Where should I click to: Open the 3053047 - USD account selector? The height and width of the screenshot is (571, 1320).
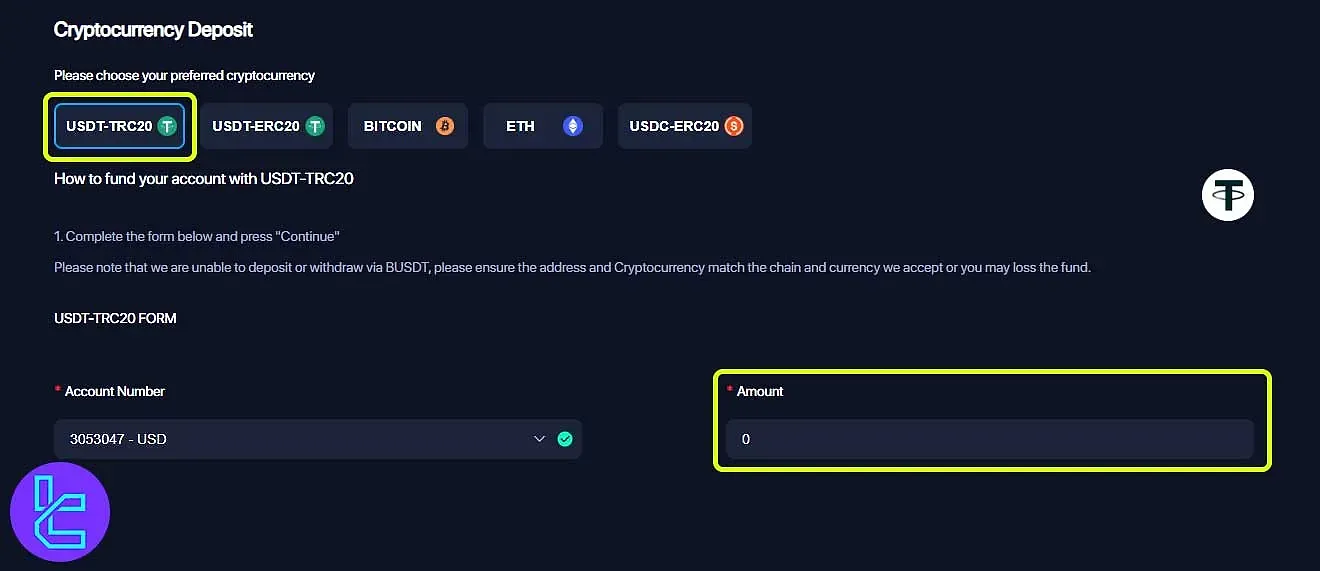pyautogui.click(x=318, y=439)
